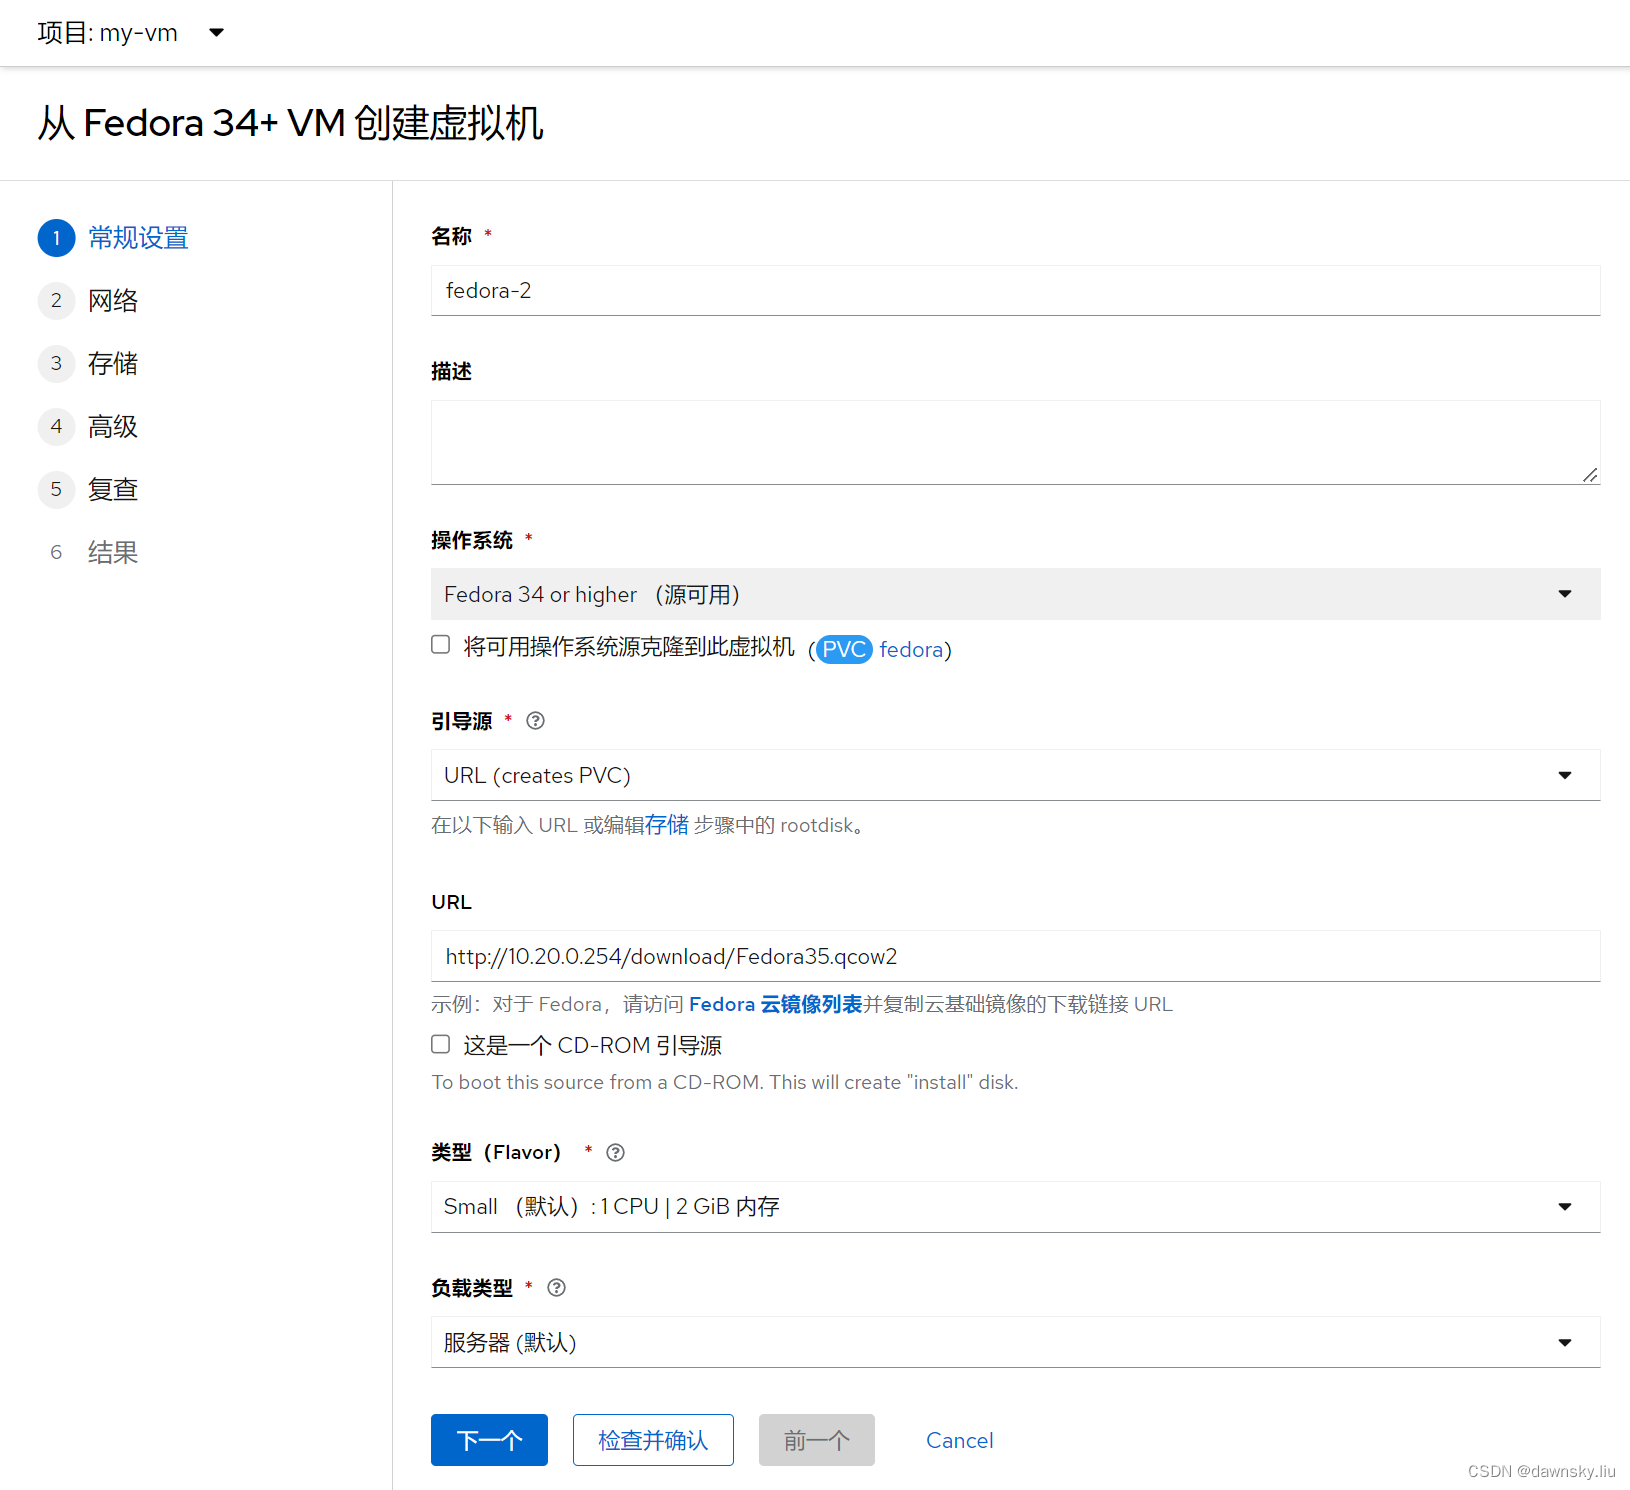Follow the 存储 link in helper text

666,825
